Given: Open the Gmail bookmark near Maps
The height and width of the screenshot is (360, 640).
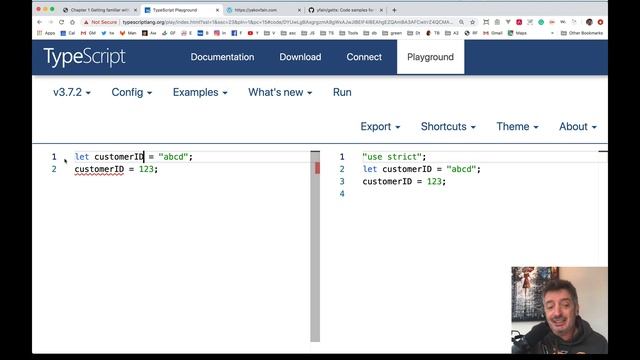Looking at the screenshot, I should [x=493, y=33].
